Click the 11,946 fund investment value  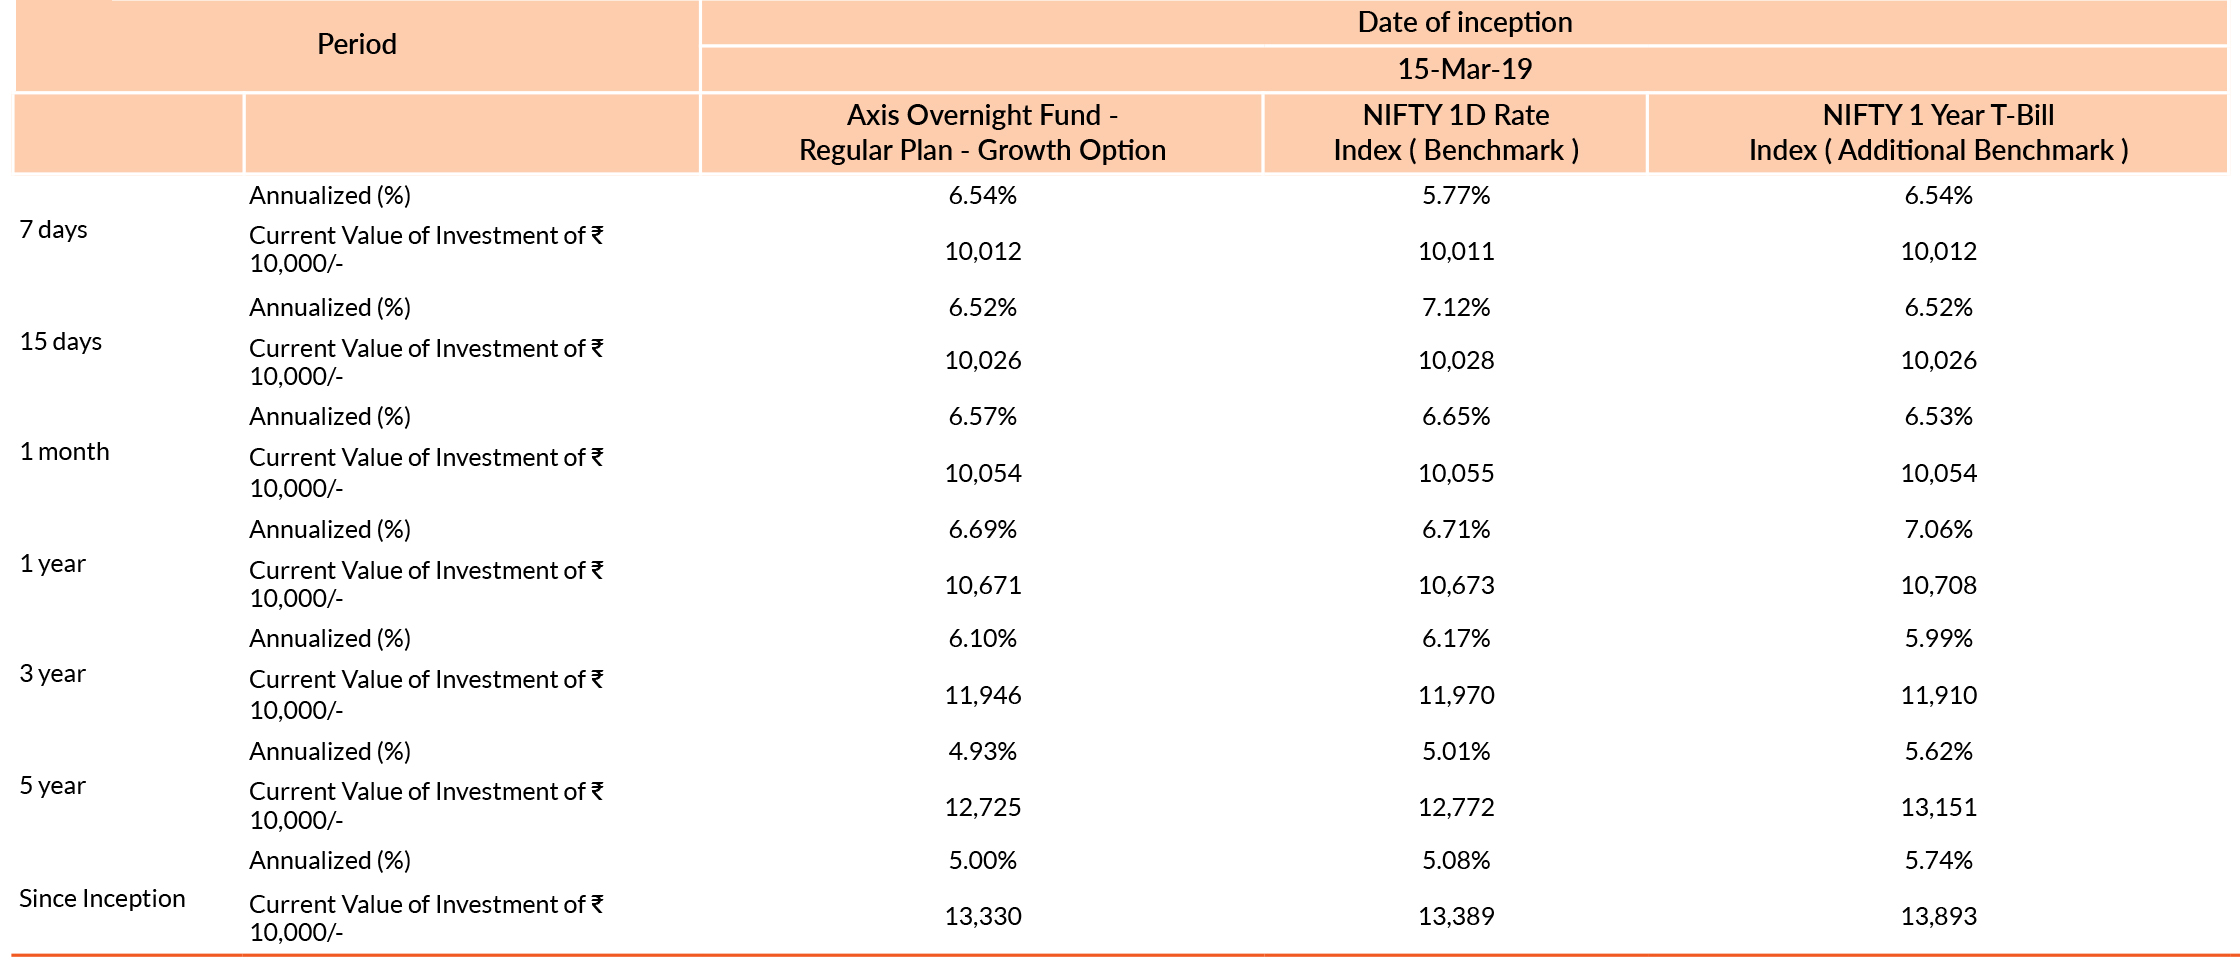983,696
